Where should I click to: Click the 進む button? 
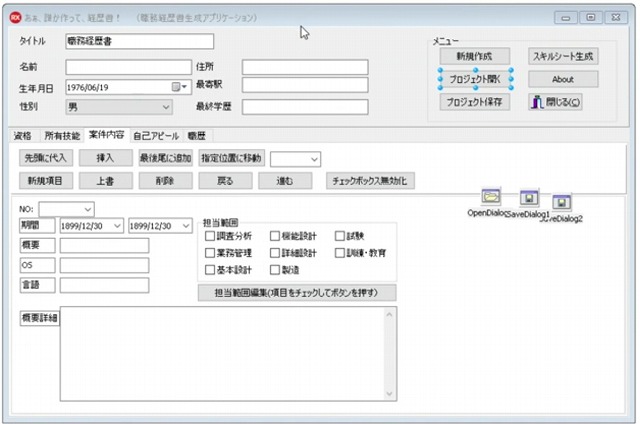point(285,181)
